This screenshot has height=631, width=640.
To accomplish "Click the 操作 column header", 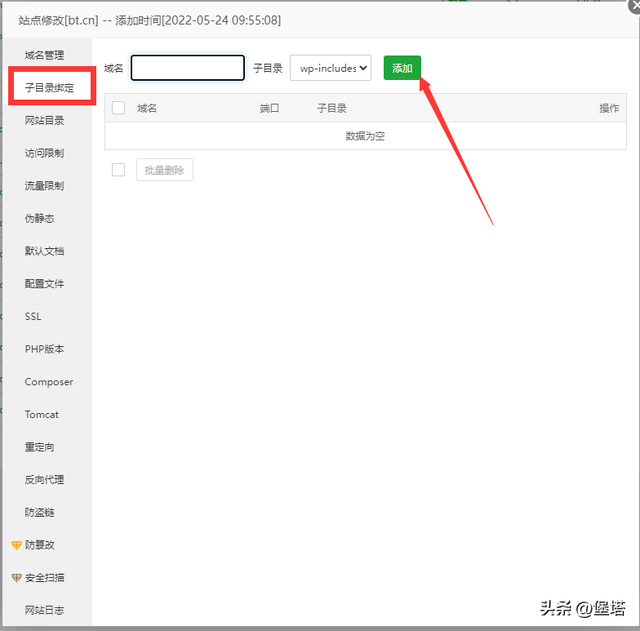I will click(609, 108).
